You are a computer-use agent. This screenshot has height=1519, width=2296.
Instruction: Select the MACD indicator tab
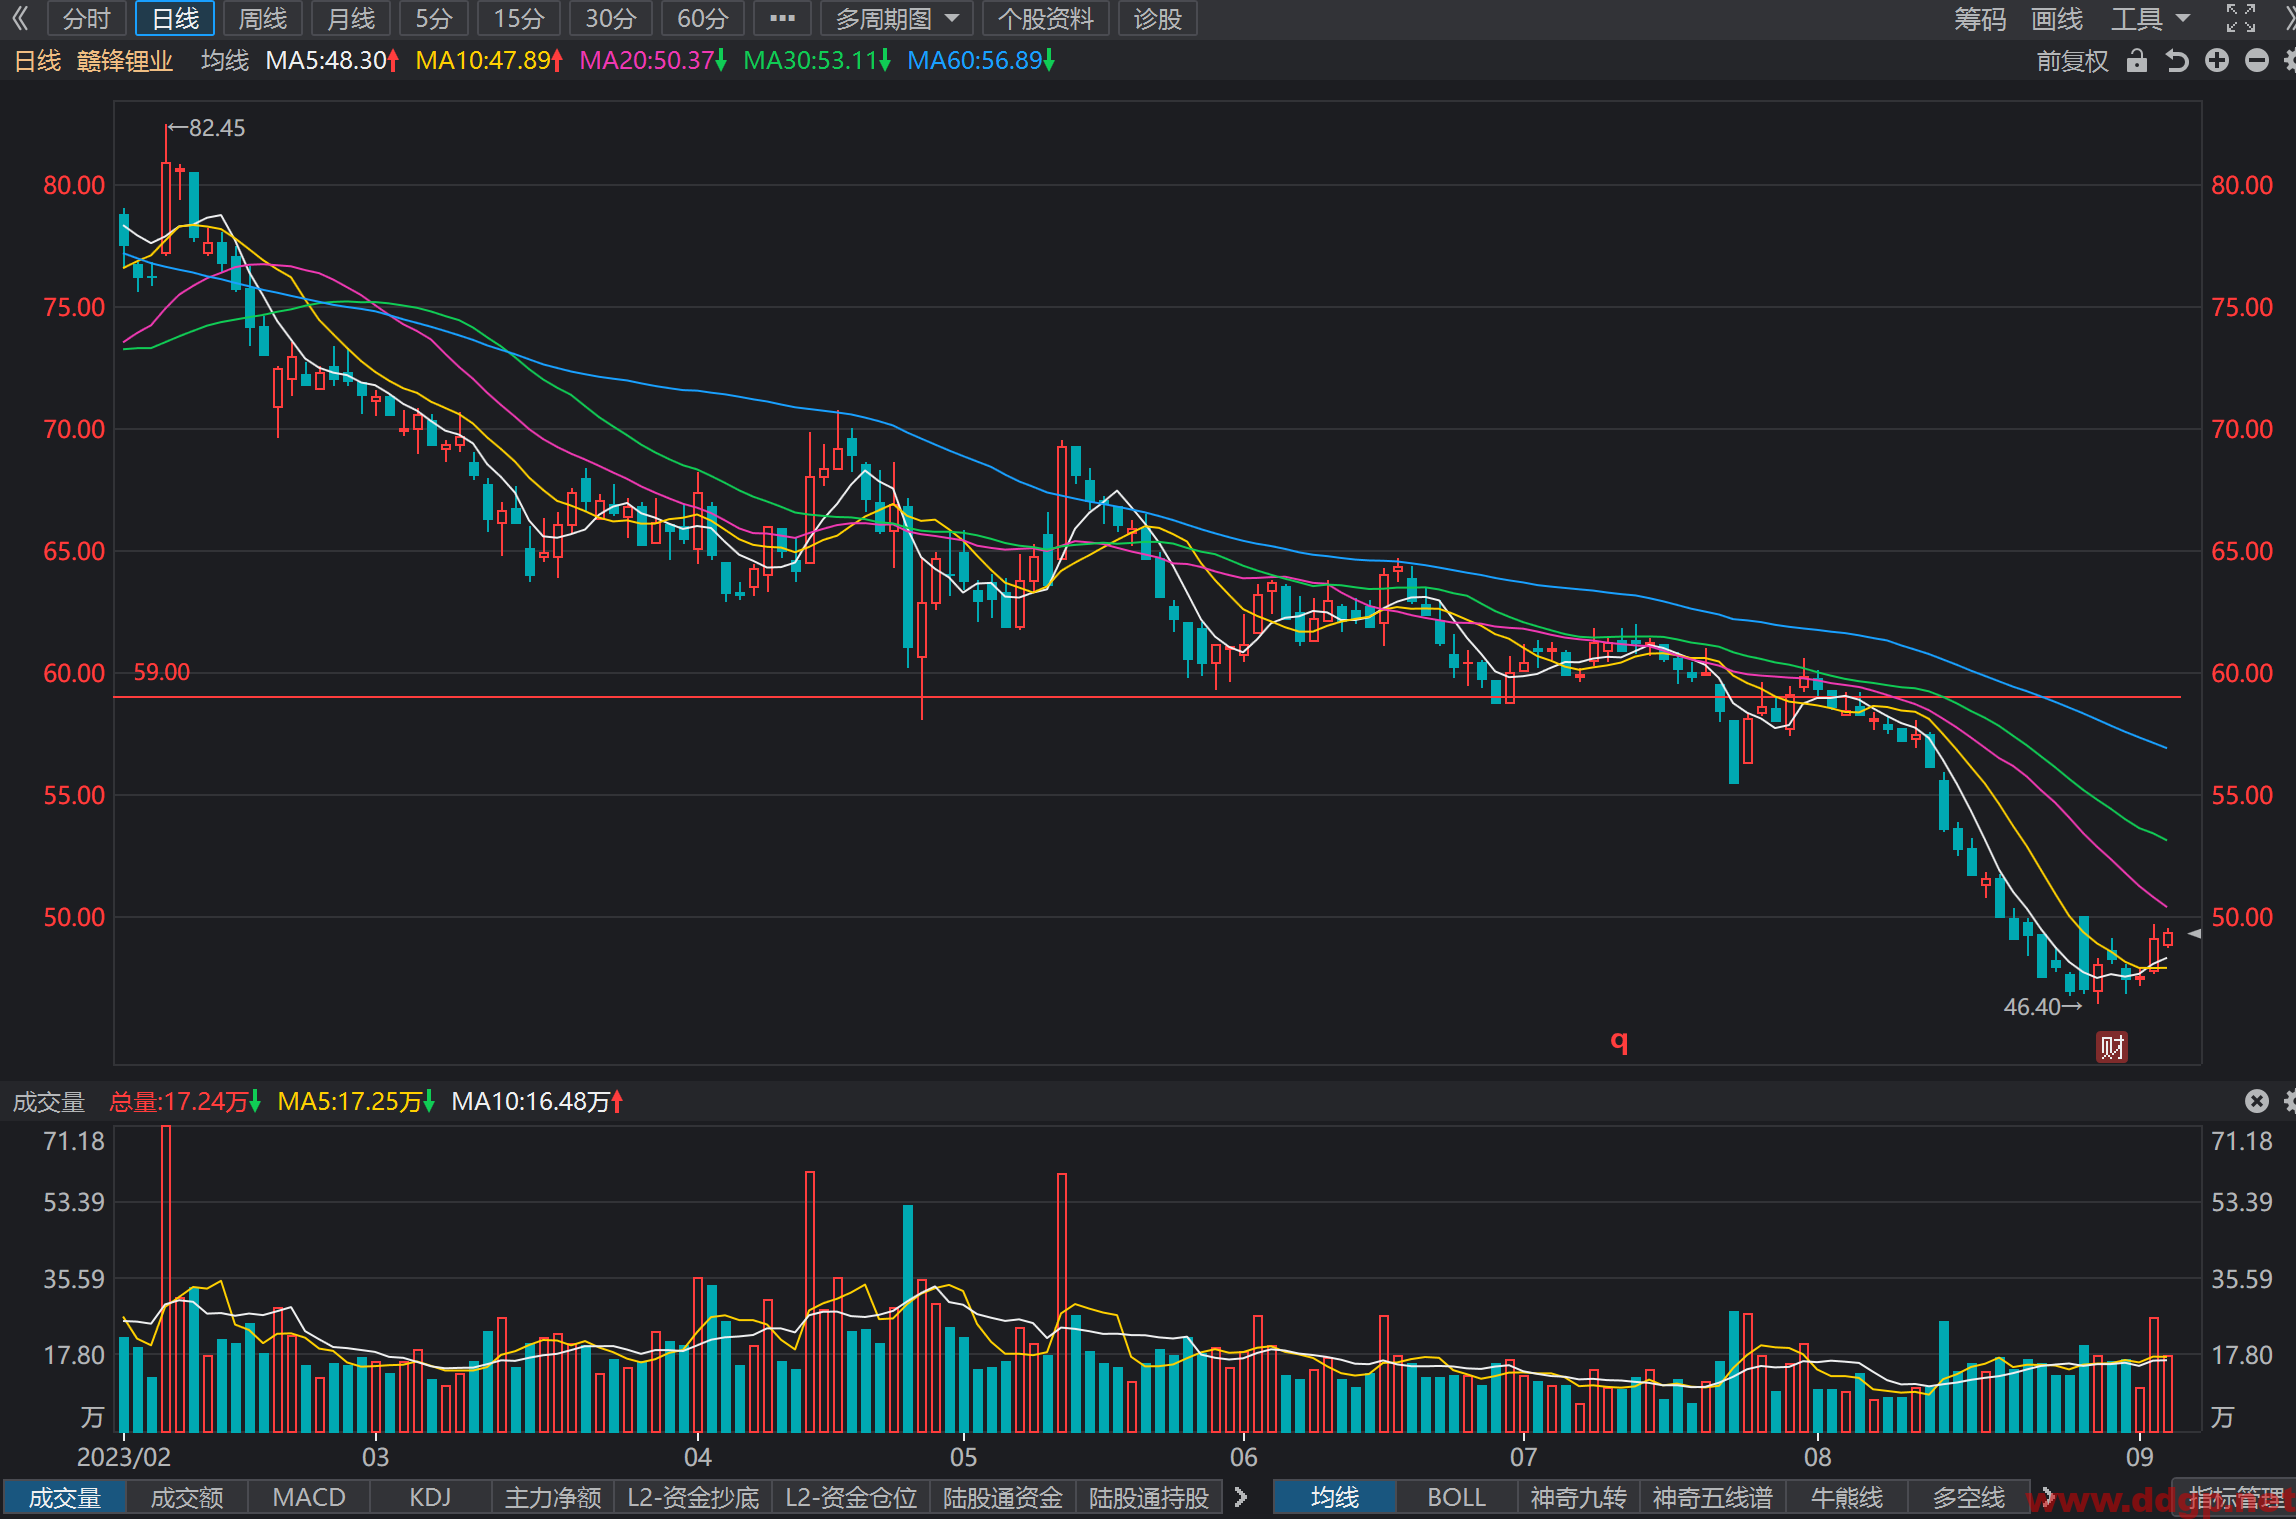[309, 1498]
